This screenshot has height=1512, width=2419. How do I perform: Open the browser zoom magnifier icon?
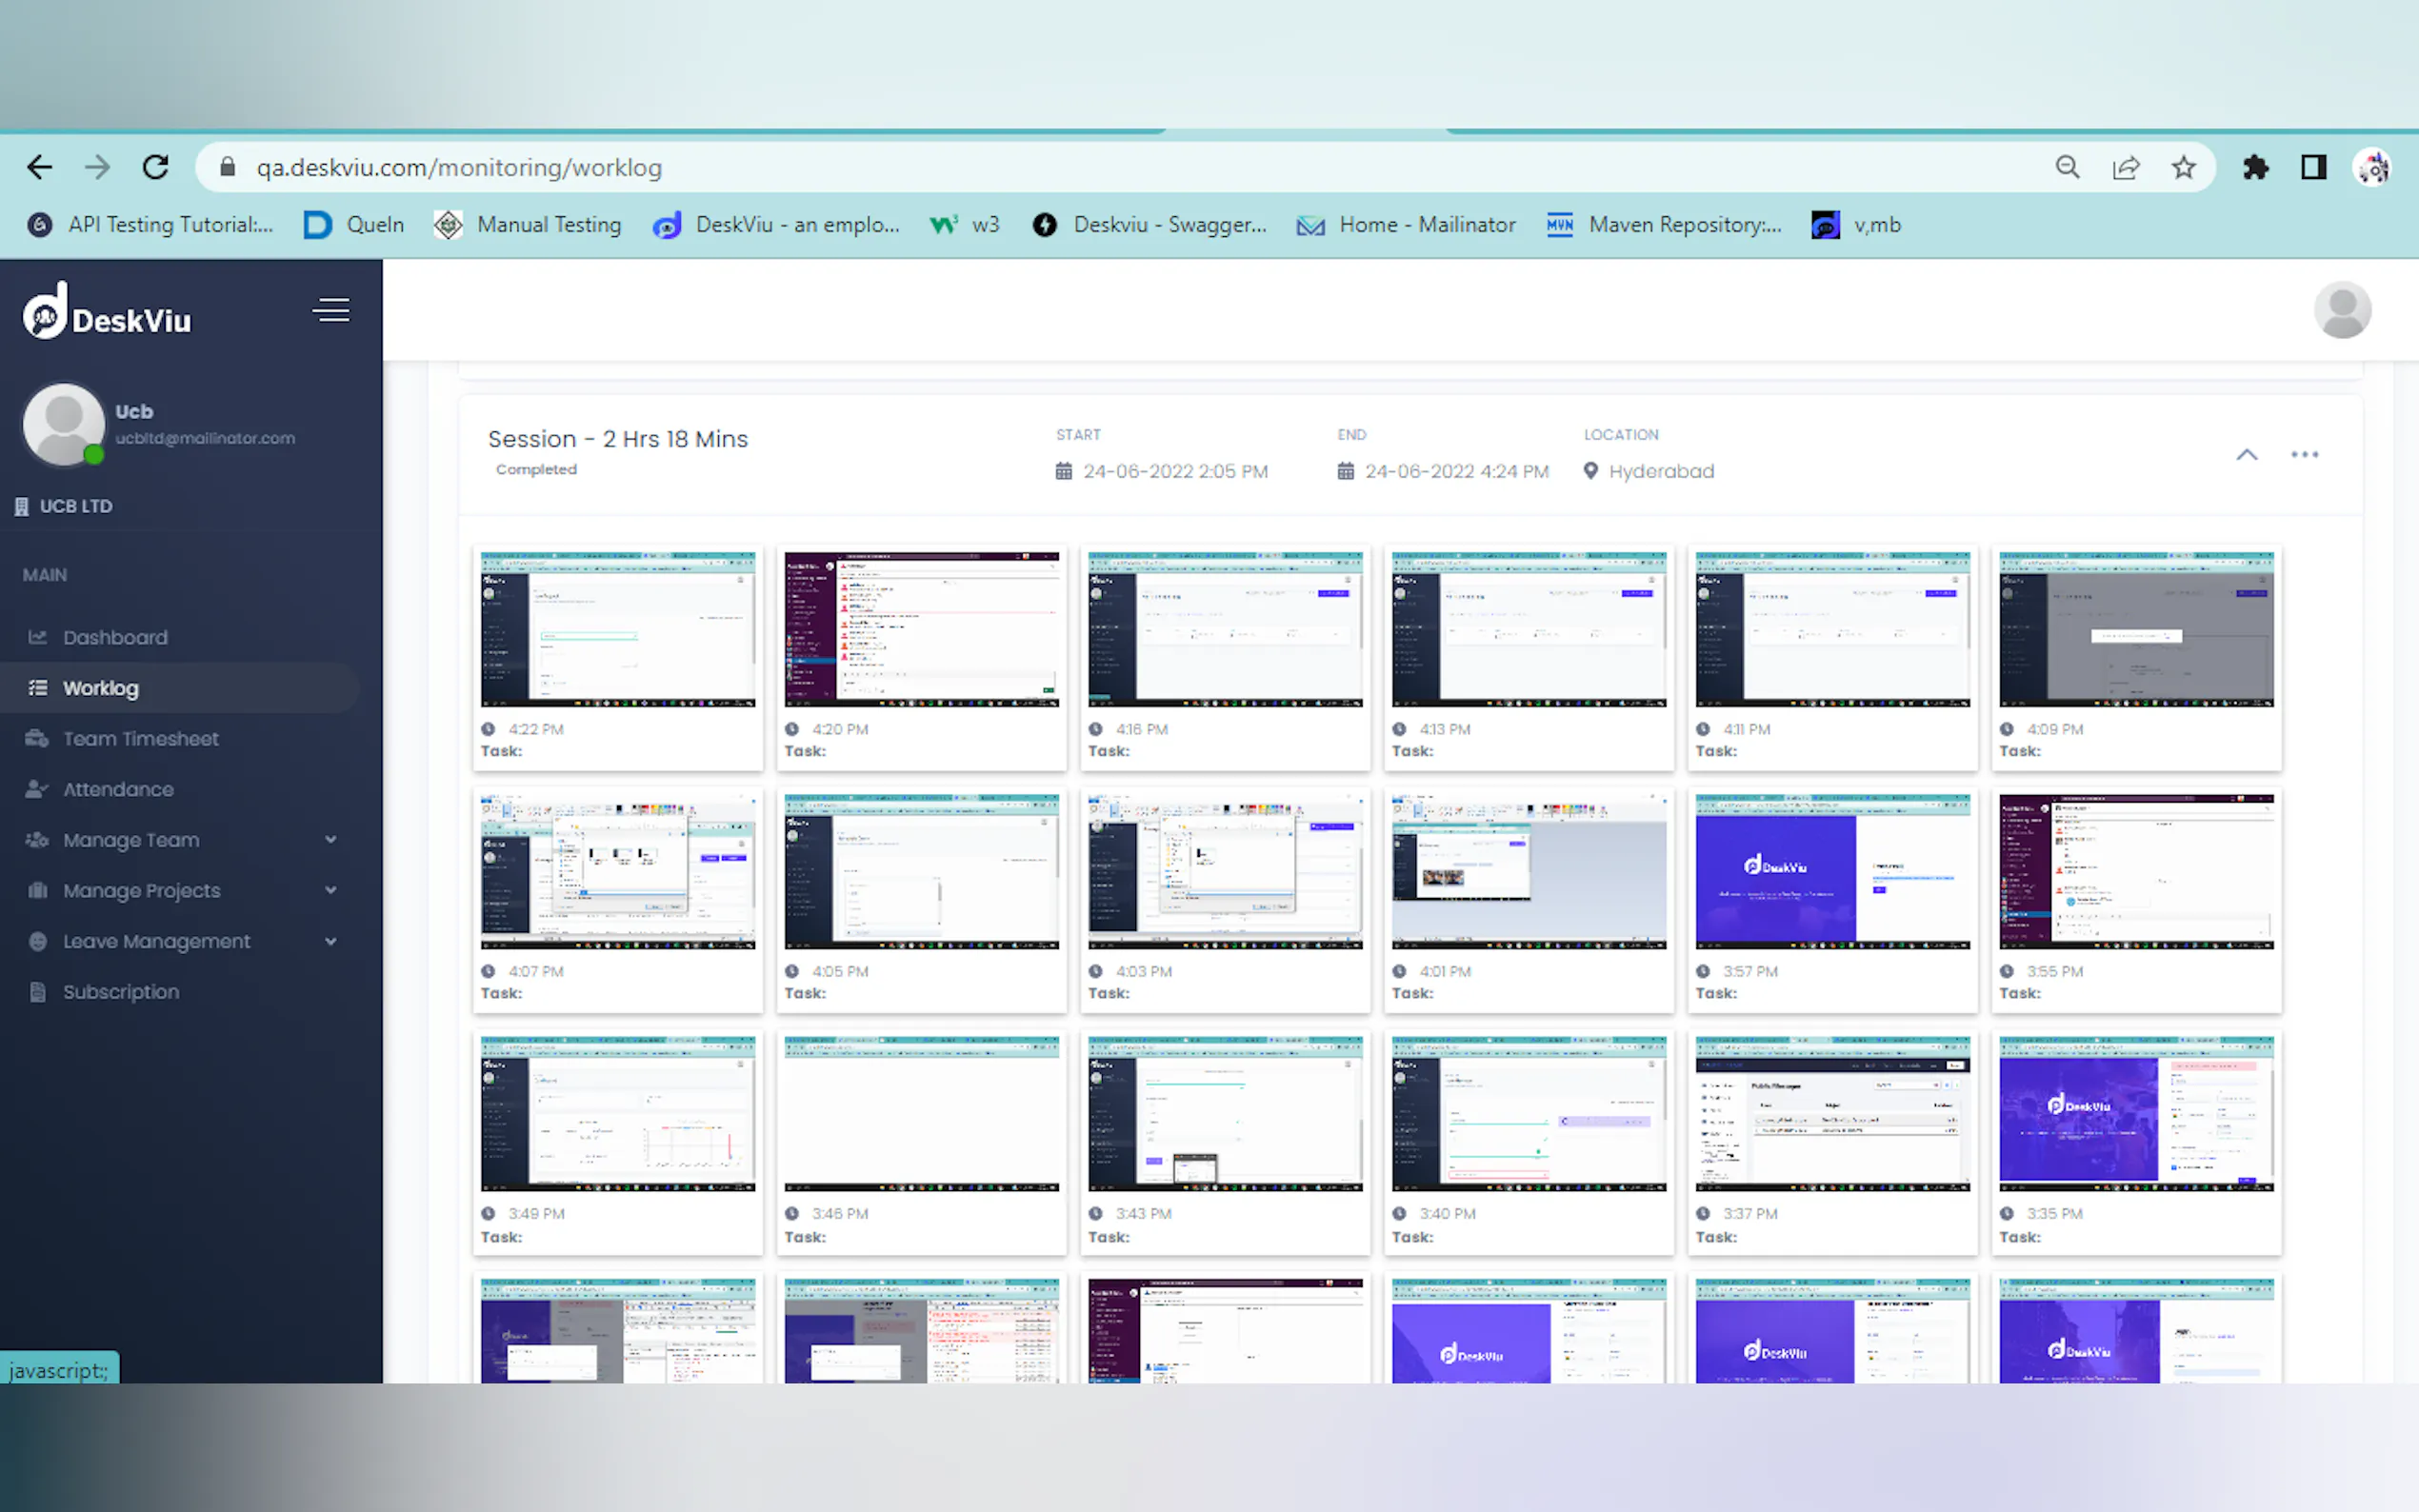click(x=2068, y=167)
